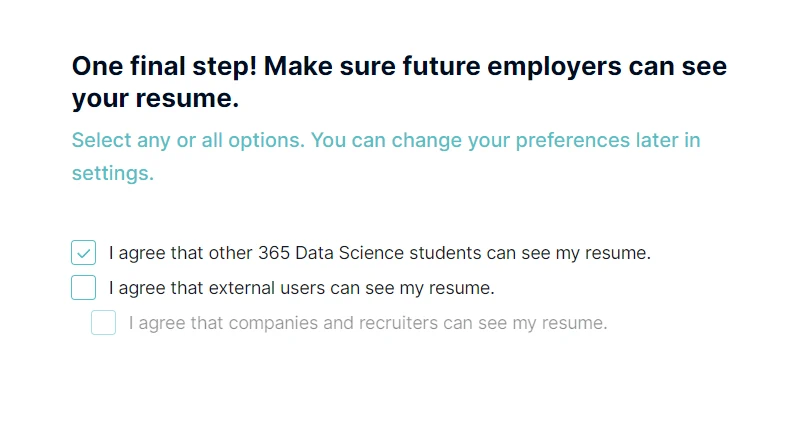The height and width of the screenshot is (427, 802).
Task: Click the "Select any or all options" subtitle
Action: [187, 140]
